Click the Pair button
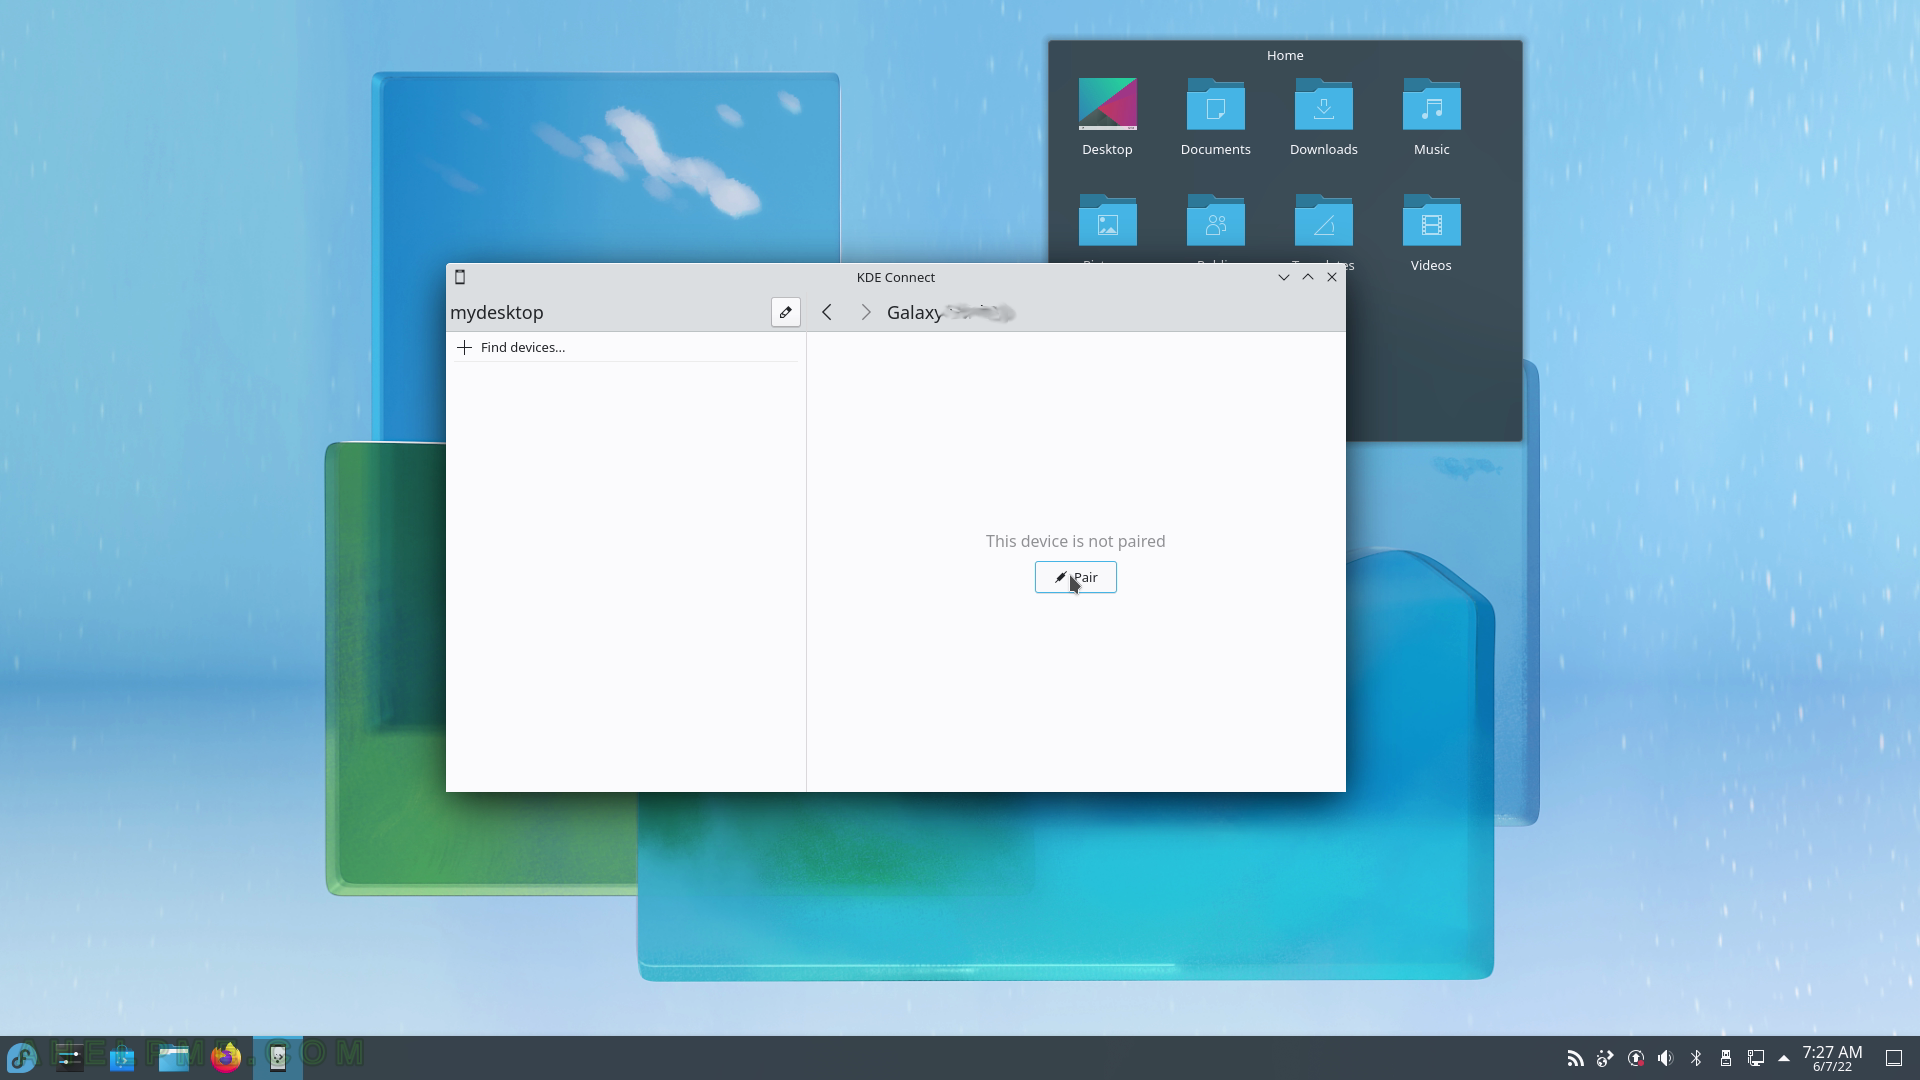Viewport: 1920px width, 1080px height. coord(1075,577)
